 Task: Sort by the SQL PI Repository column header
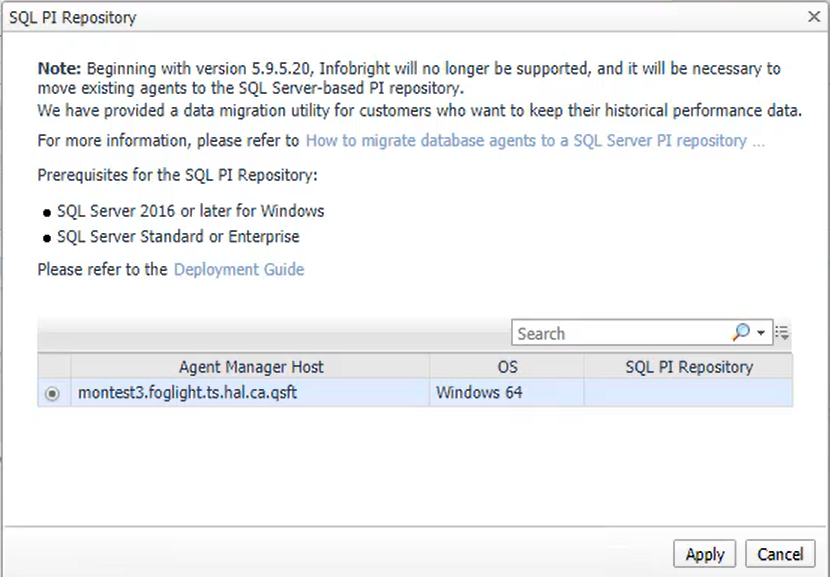click(x=689, y=366)
